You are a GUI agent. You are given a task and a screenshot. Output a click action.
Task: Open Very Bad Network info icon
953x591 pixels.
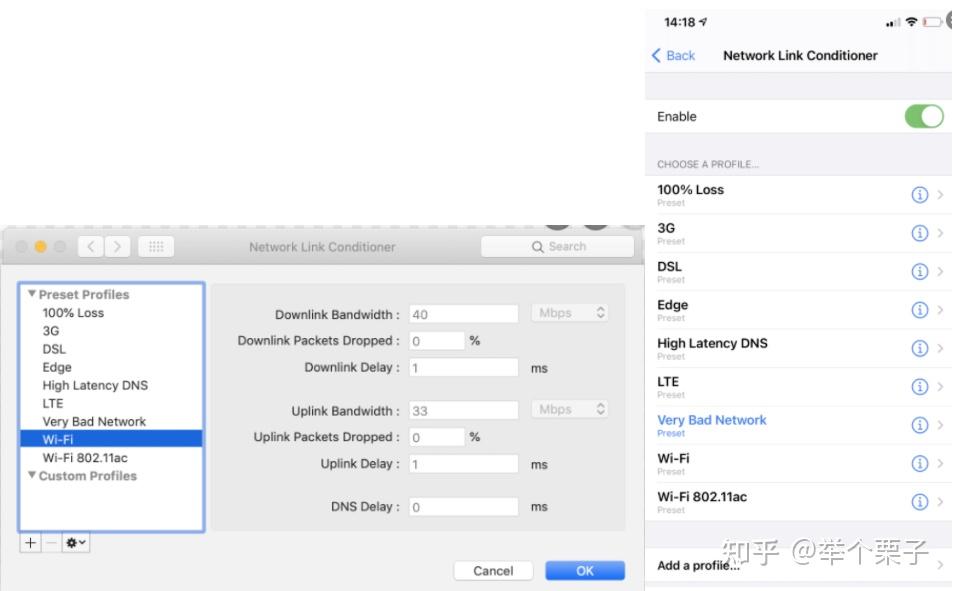pyautogui.click(x=920, y=425)
